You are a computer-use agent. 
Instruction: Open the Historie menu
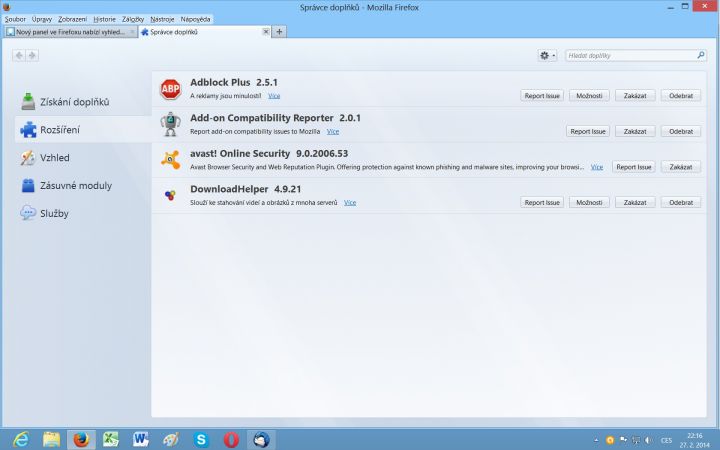click(x=104, y=19)
